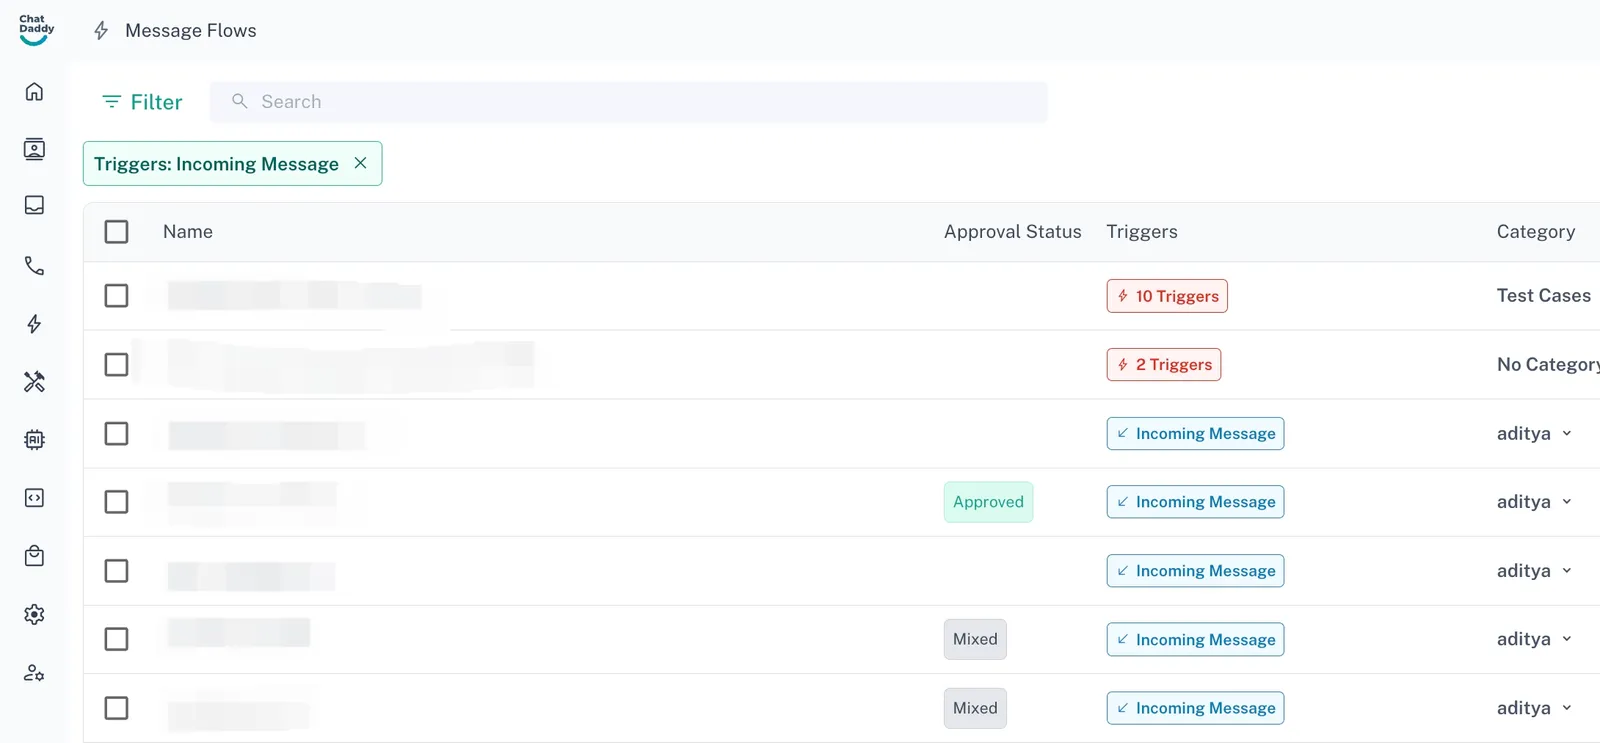The height and width of the screenshot is (743, 1600).
Task: Toggle the select-all checkbox in table header
Action: click(x=117, y=232)
